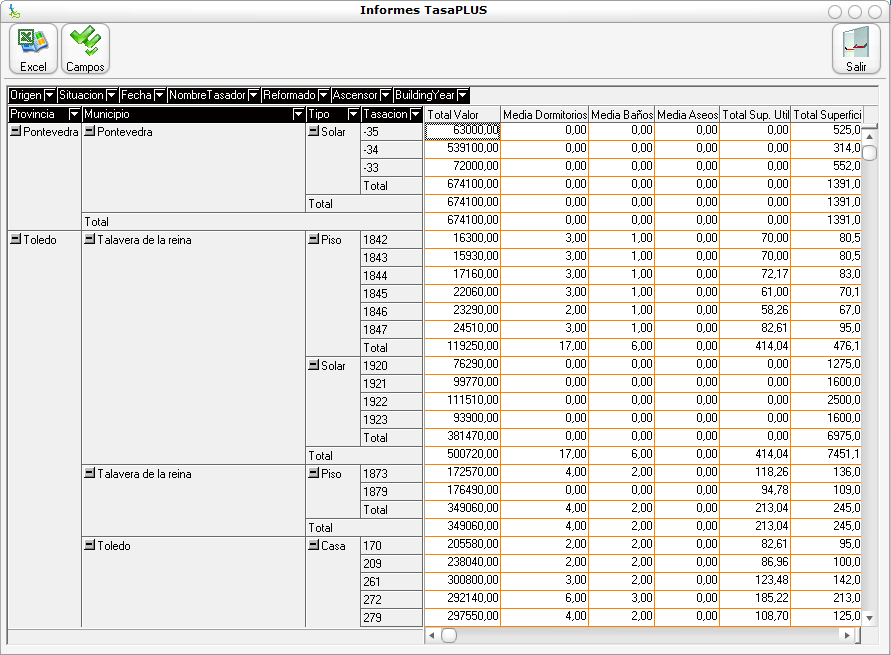Screen dimensions: 891x655
Task: Click the Excel export icon
Action: (x=33, y=48)
